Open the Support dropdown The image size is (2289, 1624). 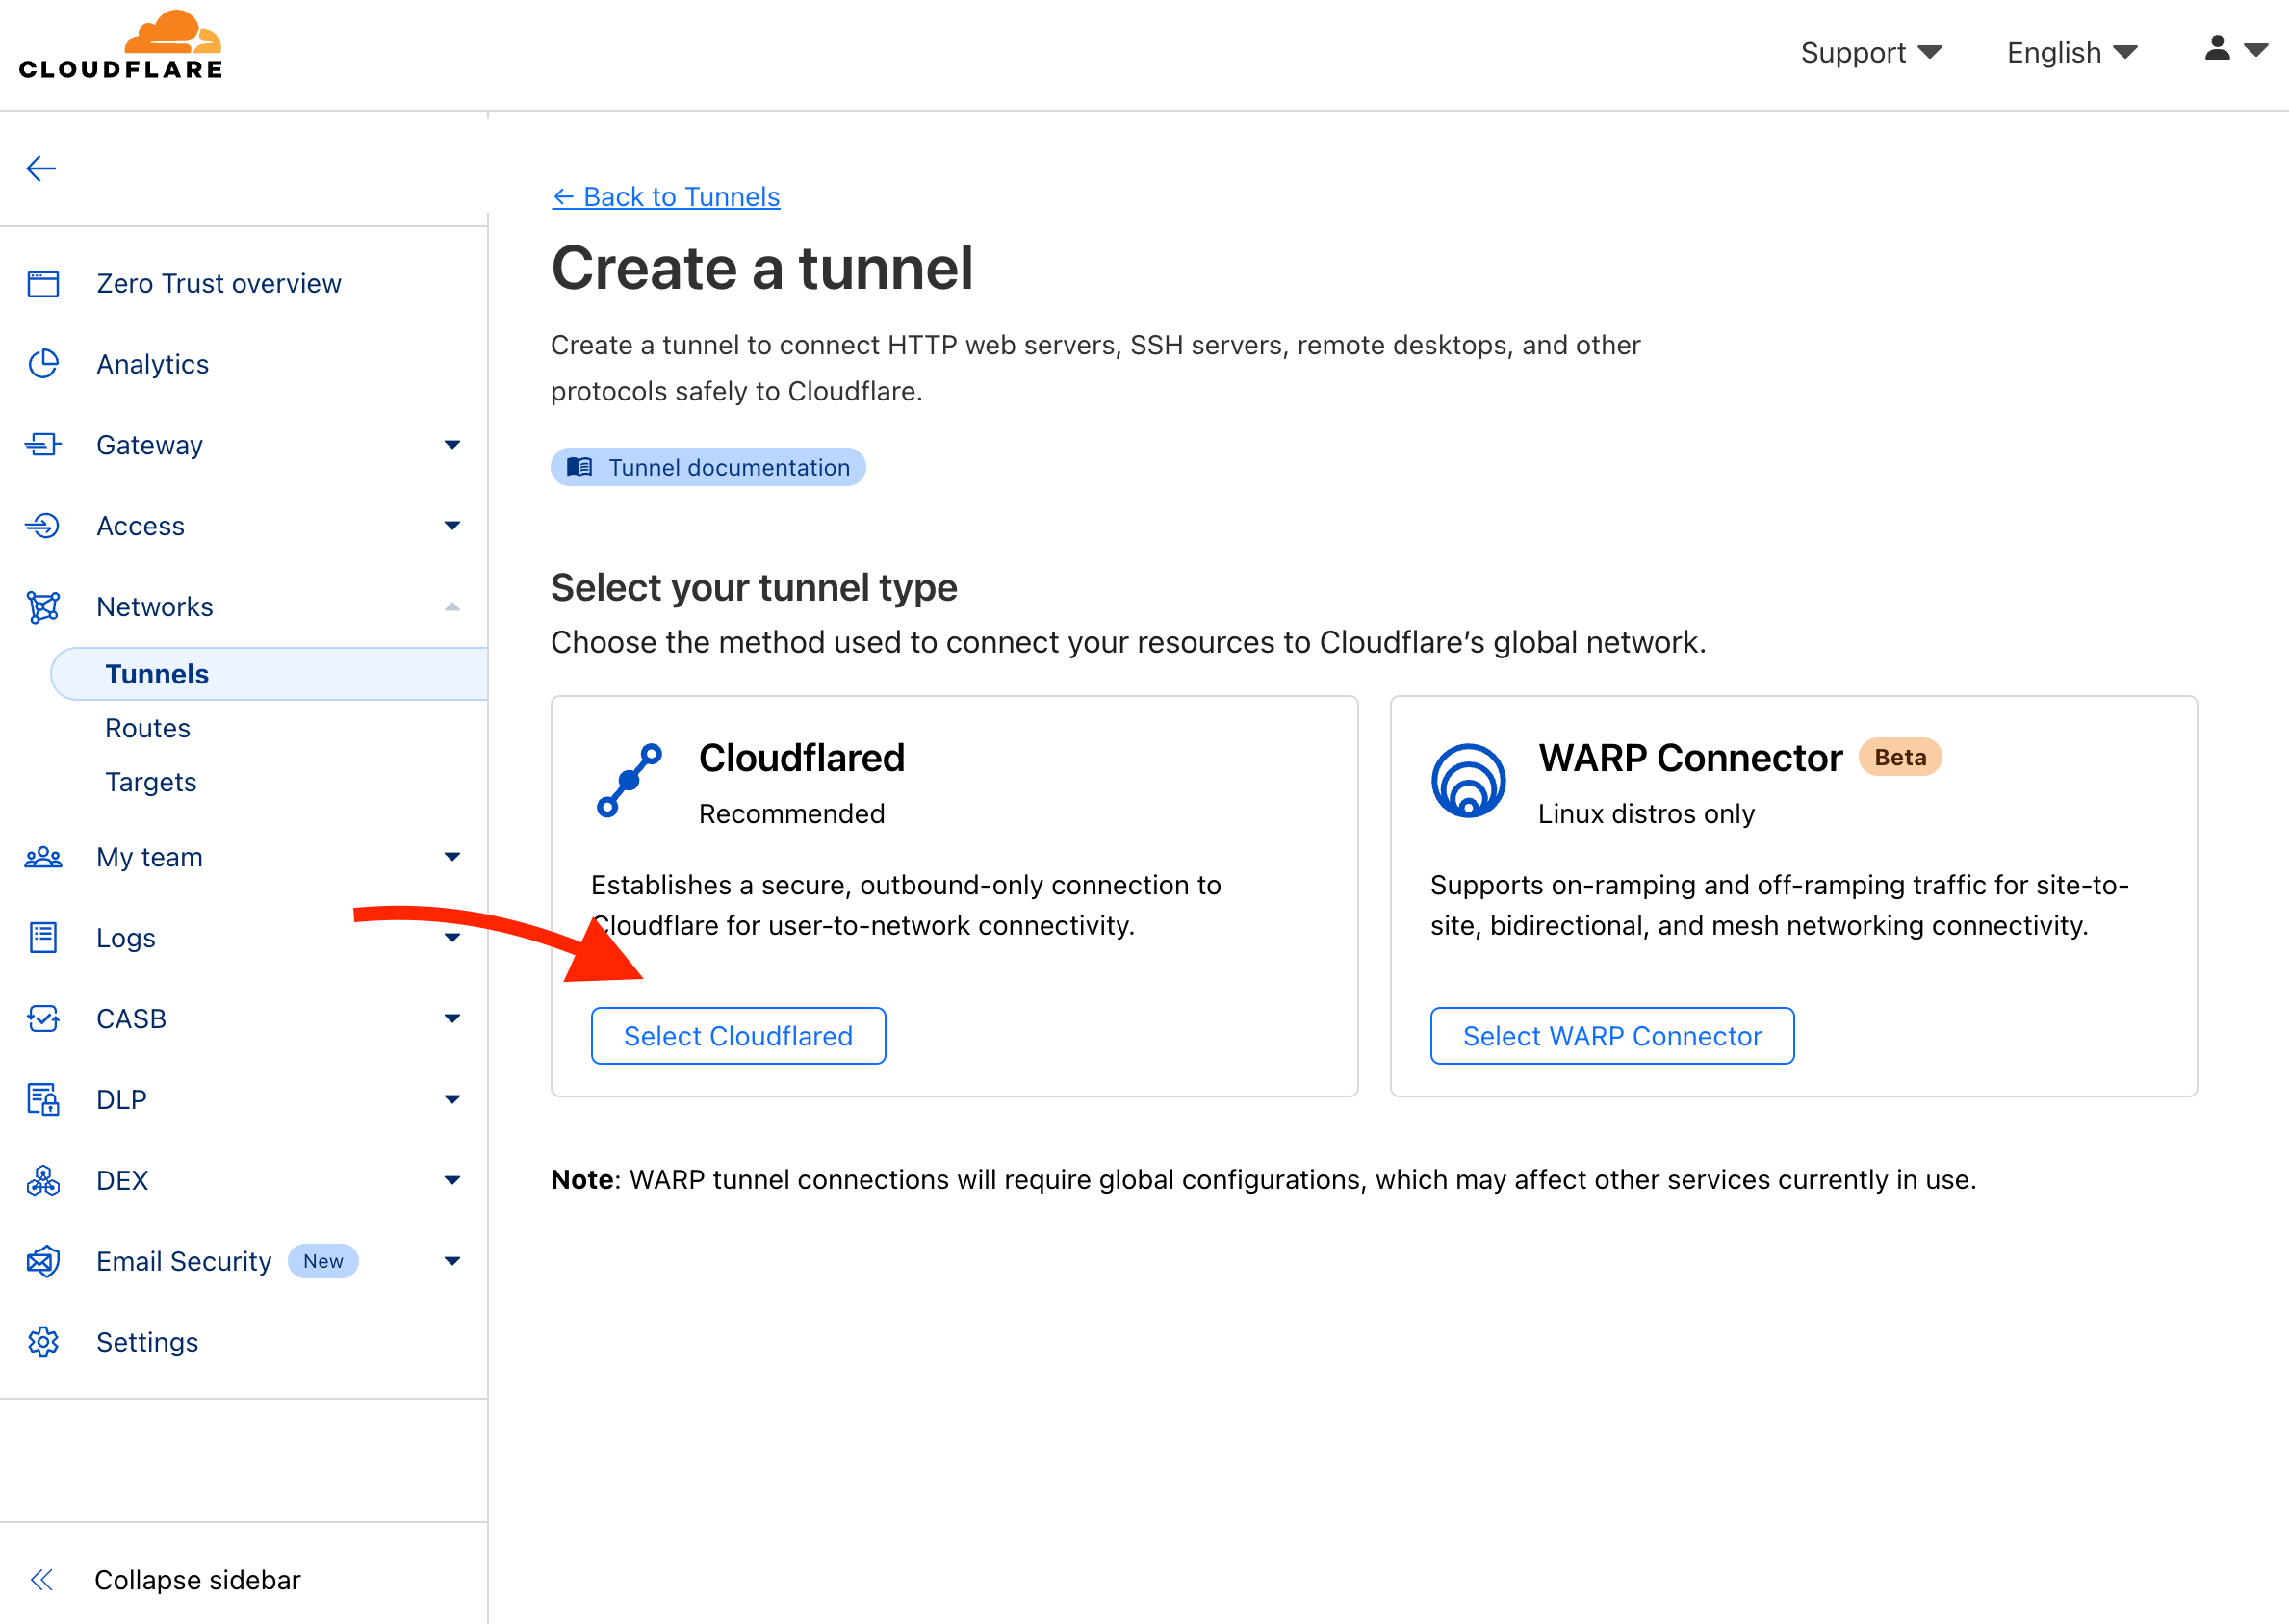pos(1870,53)
